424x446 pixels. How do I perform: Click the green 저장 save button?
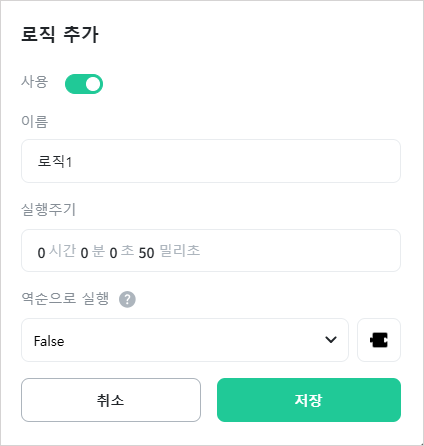pos(309,400)
